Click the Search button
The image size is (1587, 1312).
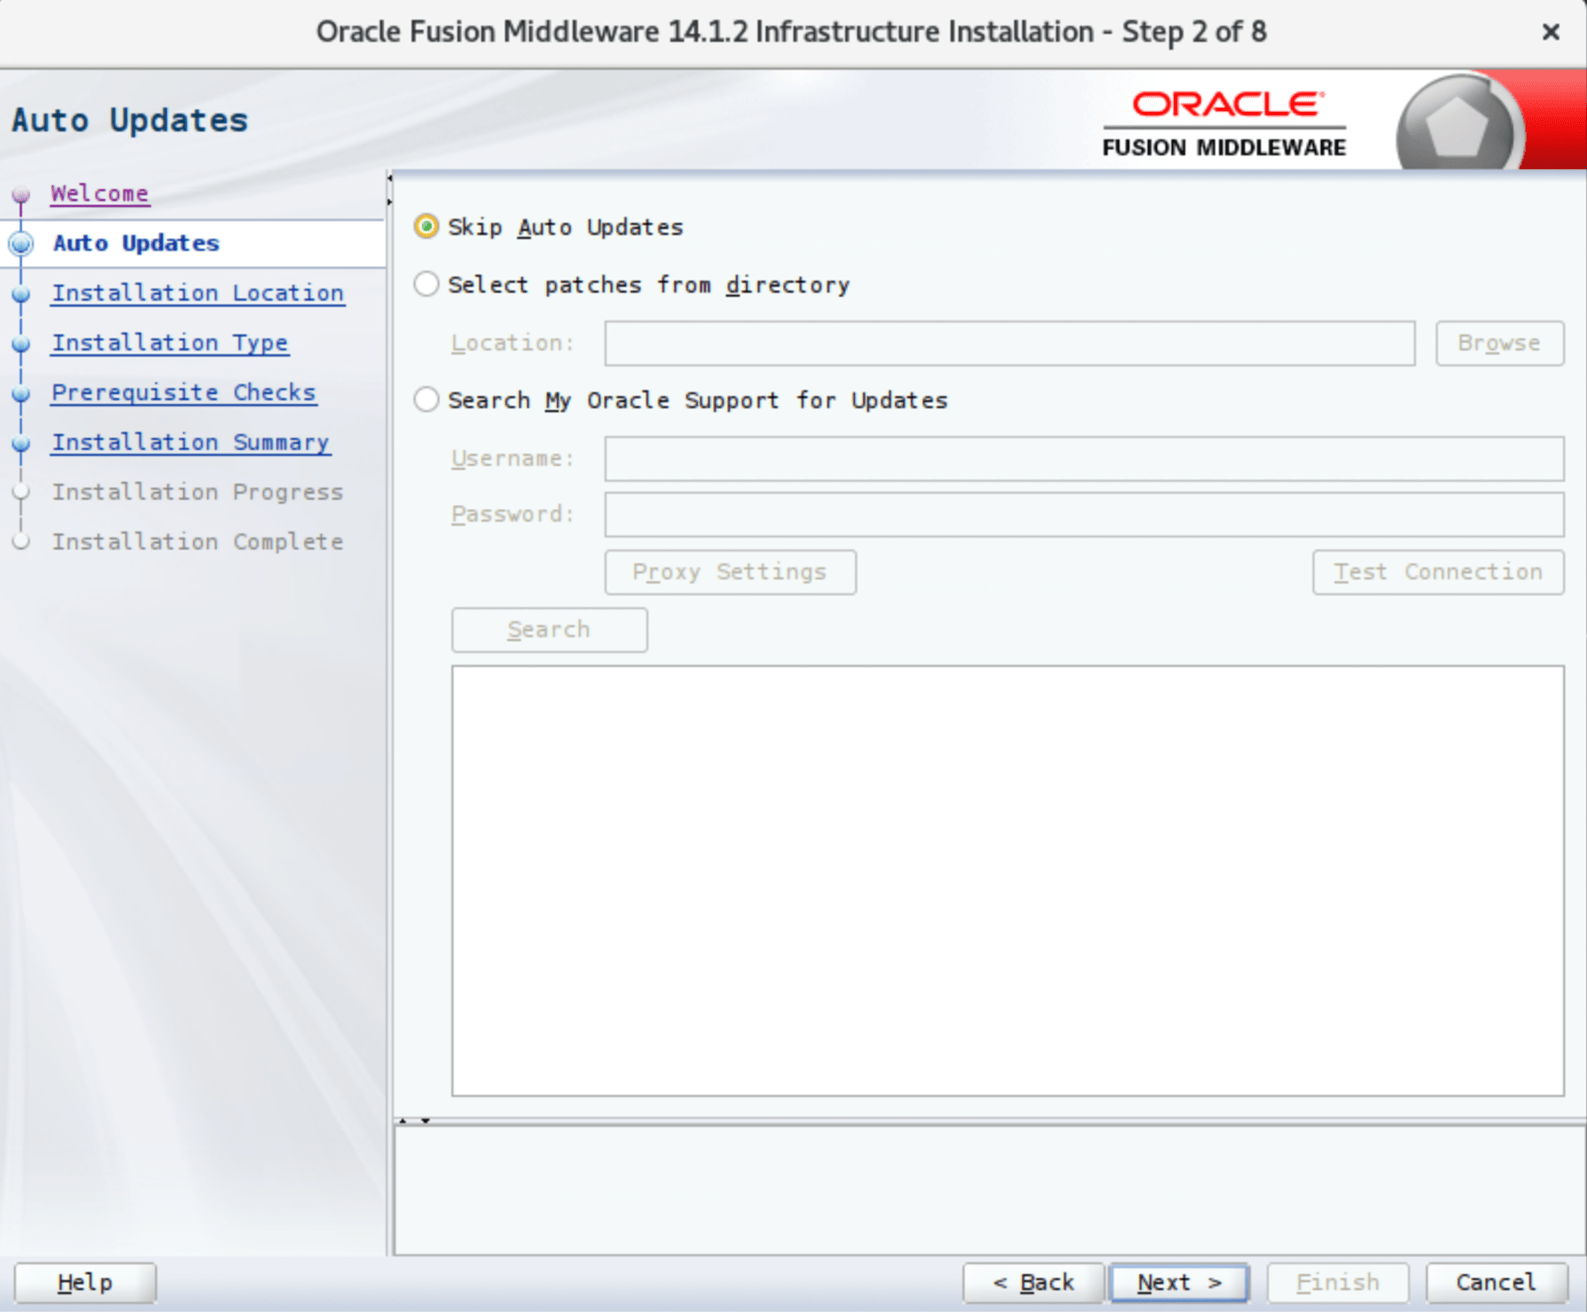(549, 630)
